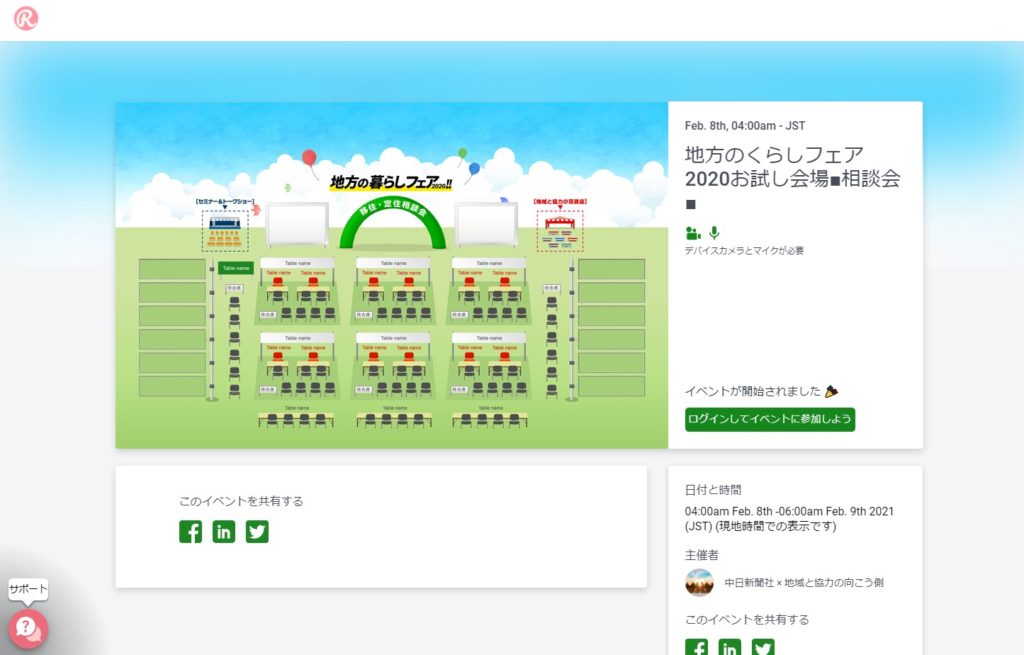Share event on LinkedIn in left card

[x=223, y=532]
